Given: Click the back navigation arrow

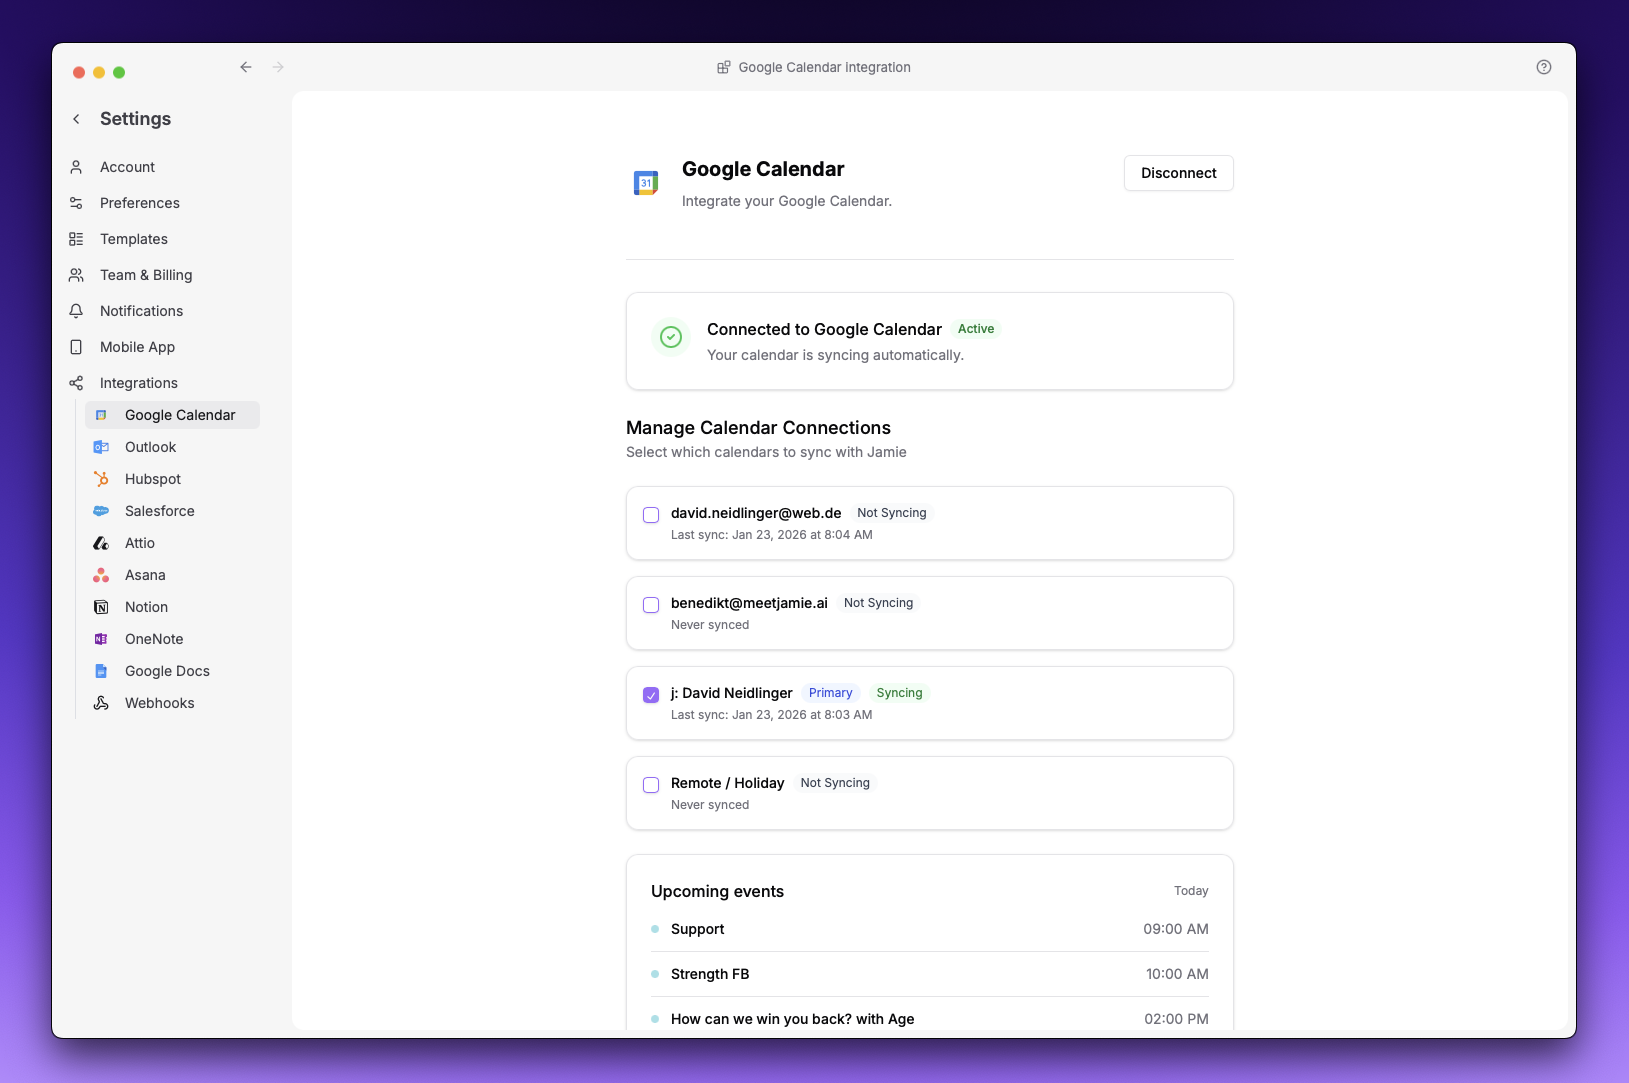Looking at the screenshot, I should pos(246,67).
